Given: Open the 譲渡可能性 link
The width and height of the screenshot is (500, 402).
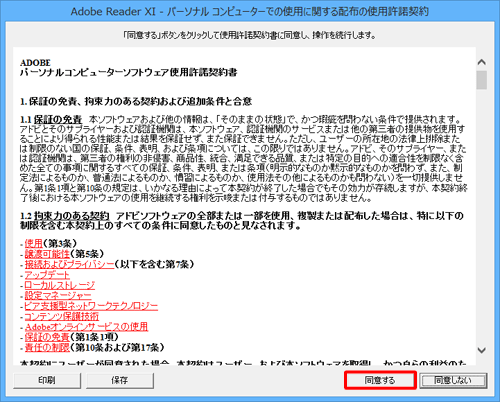Looking at the screenshot, I should (x=47, y=254).
